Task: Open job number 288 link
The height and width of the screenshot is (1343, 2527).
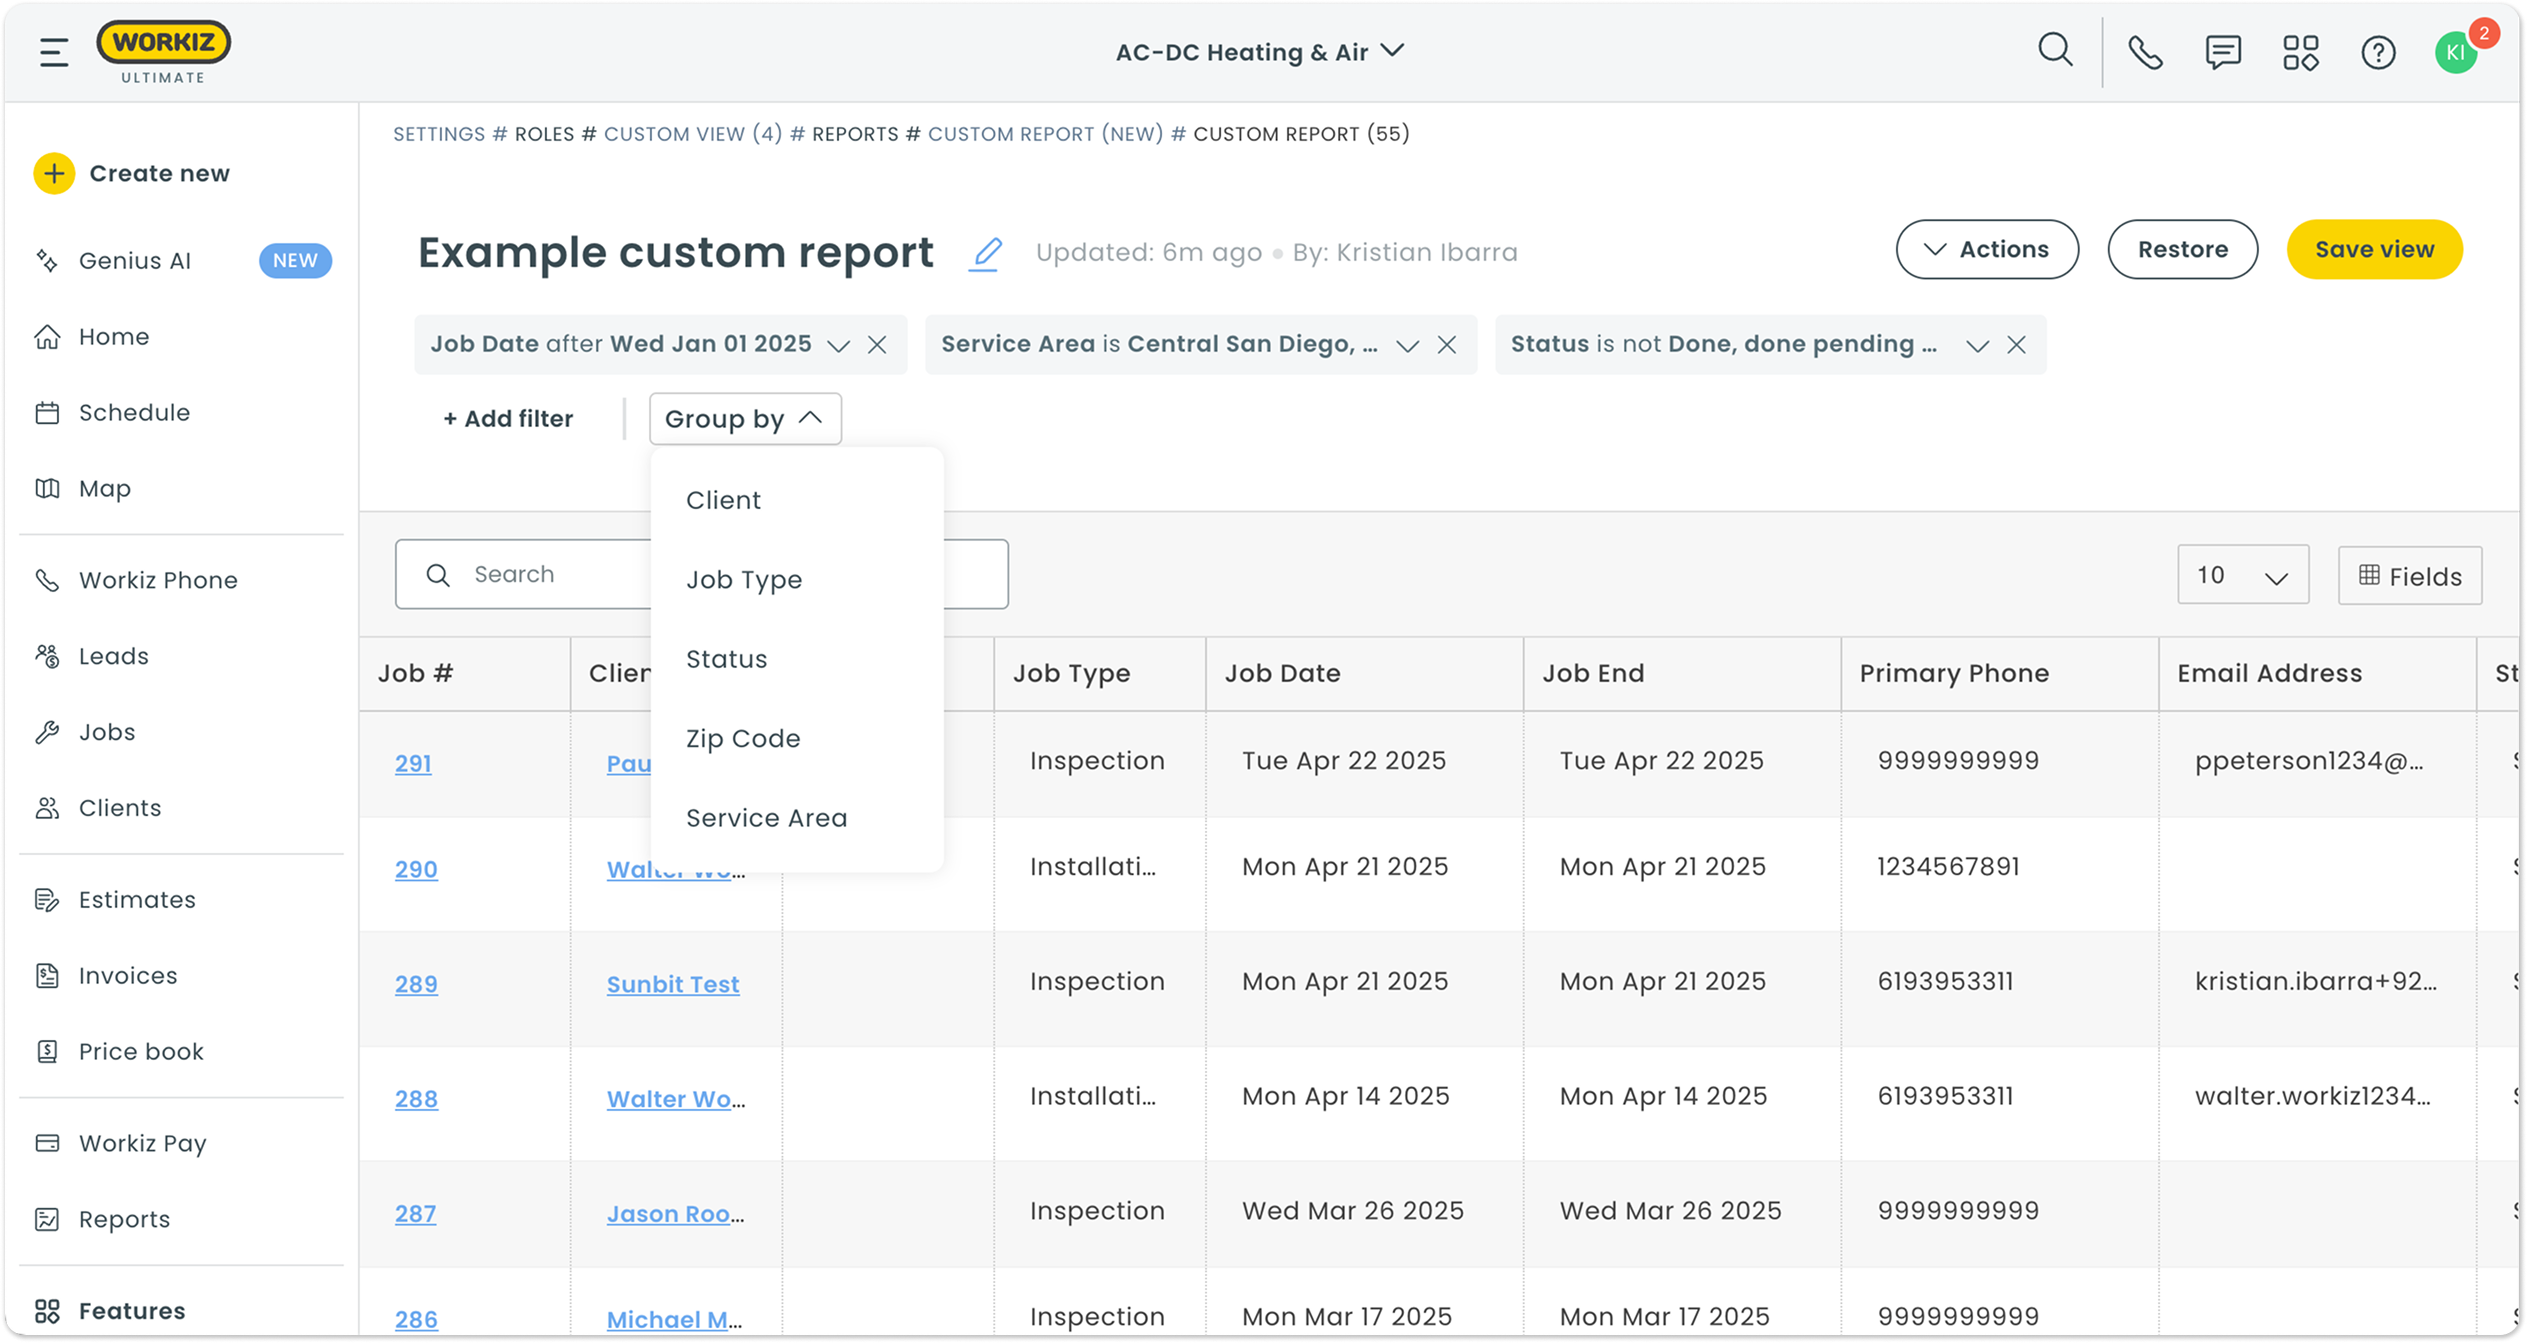Action: [x=416, y=1099]
